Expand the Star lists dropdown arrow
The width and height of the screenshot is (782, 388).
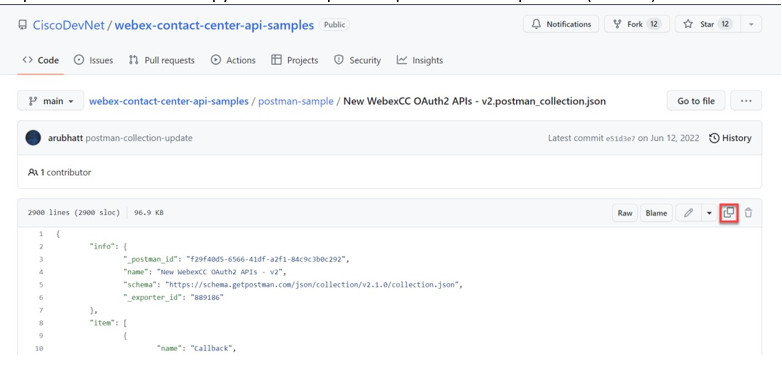click(x=751, y=24)
